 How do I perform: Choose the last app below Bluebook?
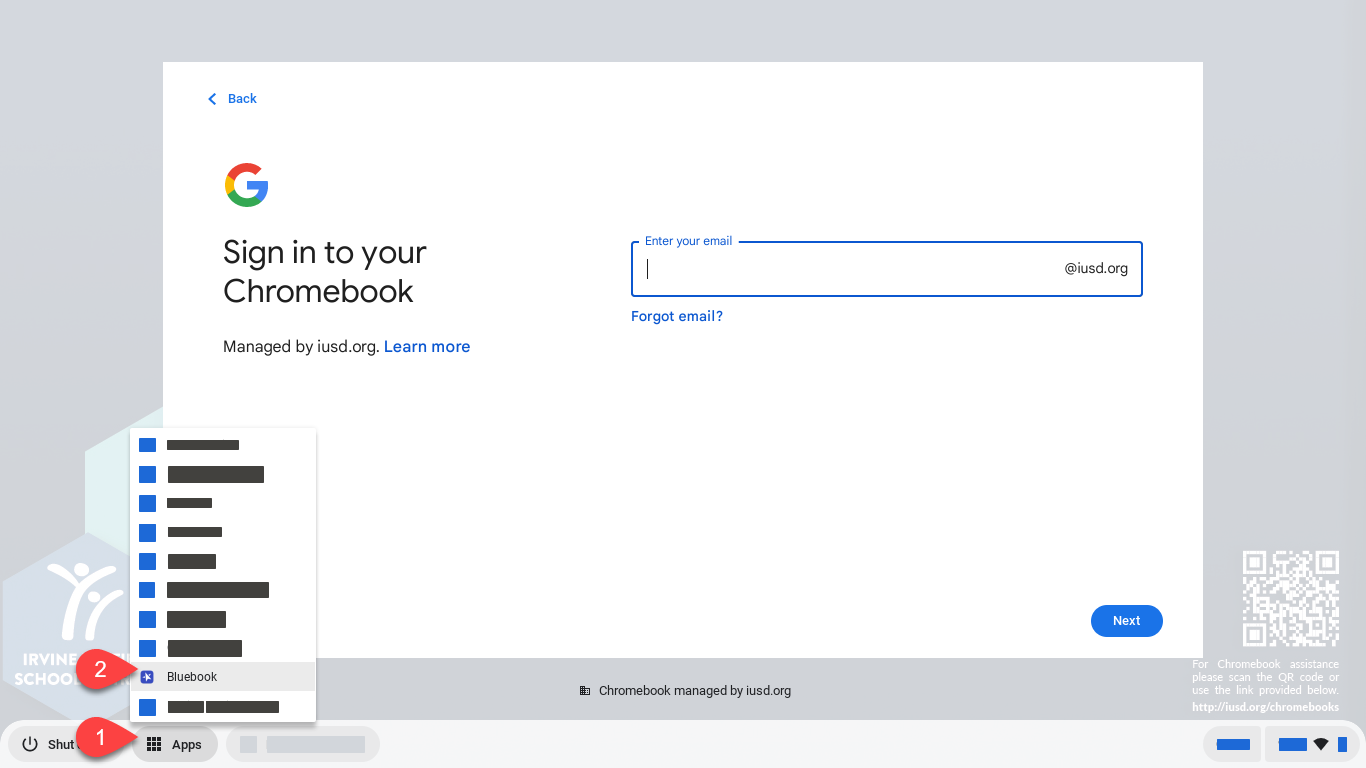(223, 707)
